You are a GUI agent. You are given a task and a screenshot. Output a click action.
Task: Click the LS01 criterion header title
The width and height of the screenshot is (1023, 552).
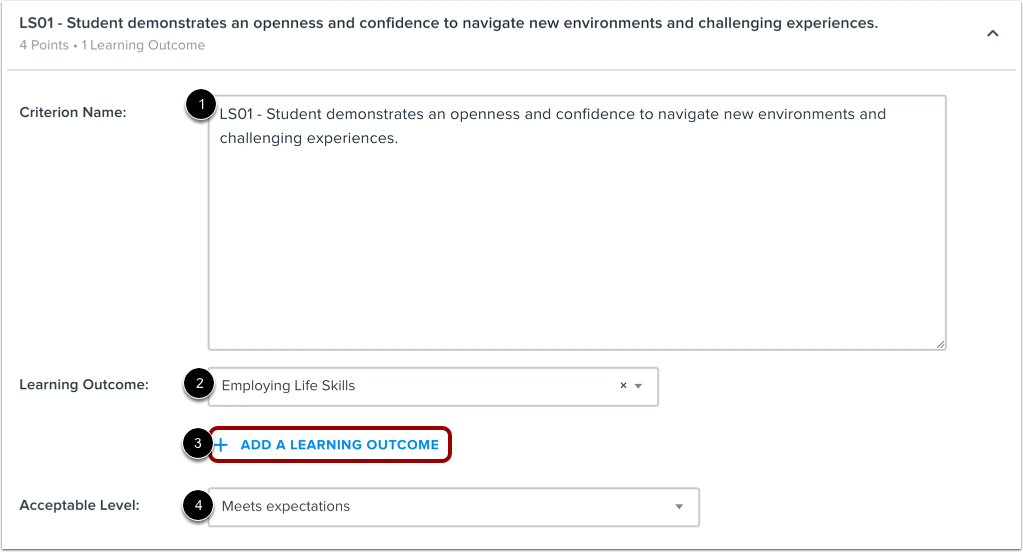pyautogui.click(x=448, y=23)
